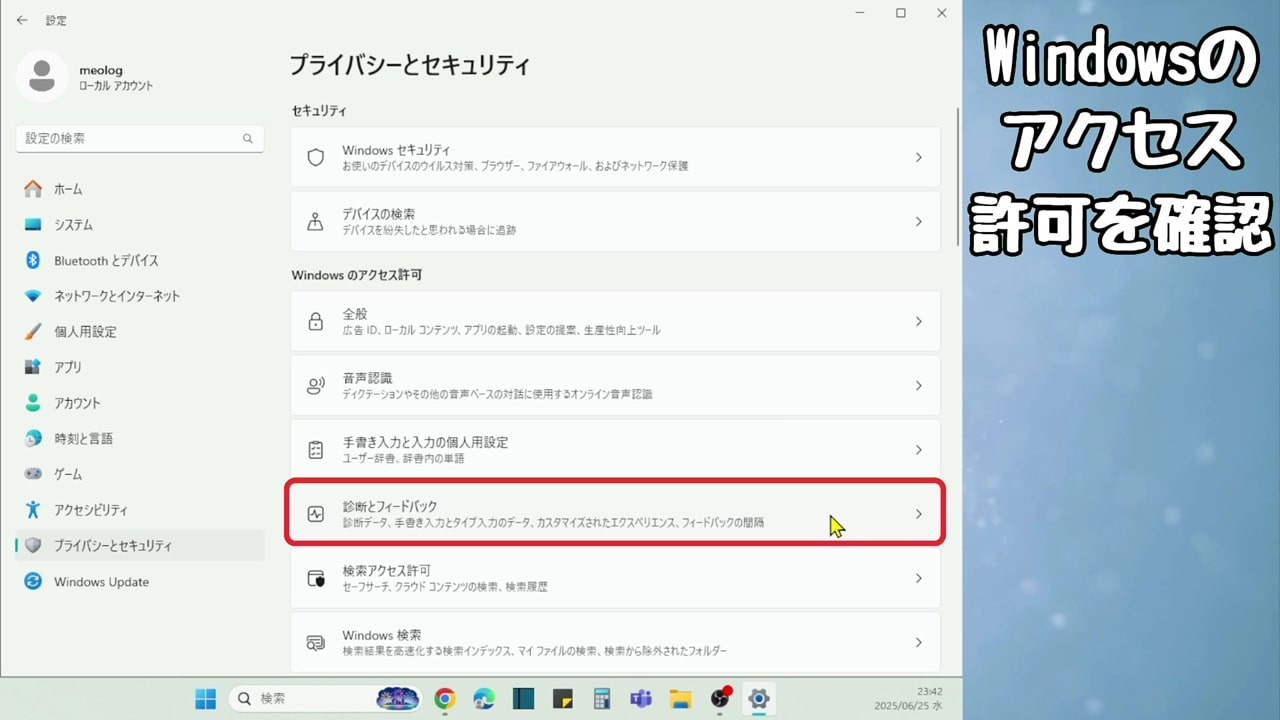The height and width of the screenshot is (720, 1280).
Task: Click the 診断とフィードバック pulse icon
Action: tap(316, 514)
